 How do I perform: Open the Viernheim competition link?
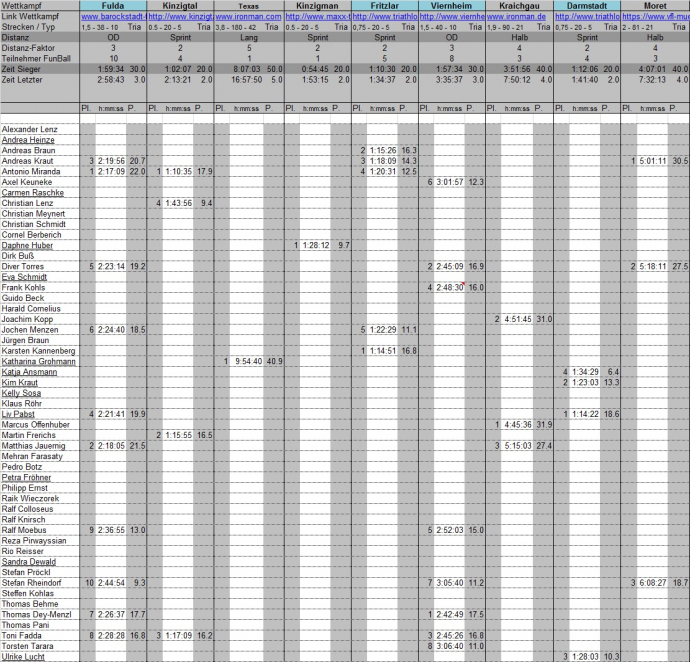(452, 17)
